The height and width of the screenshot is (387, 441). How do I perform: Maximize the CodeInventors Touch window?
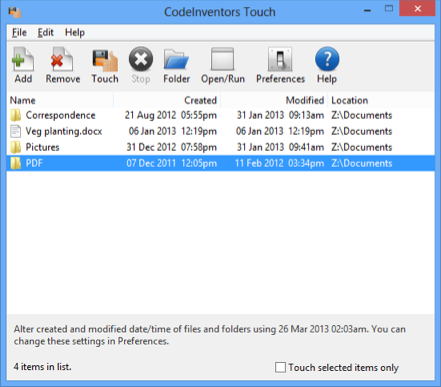coord(389,9)
